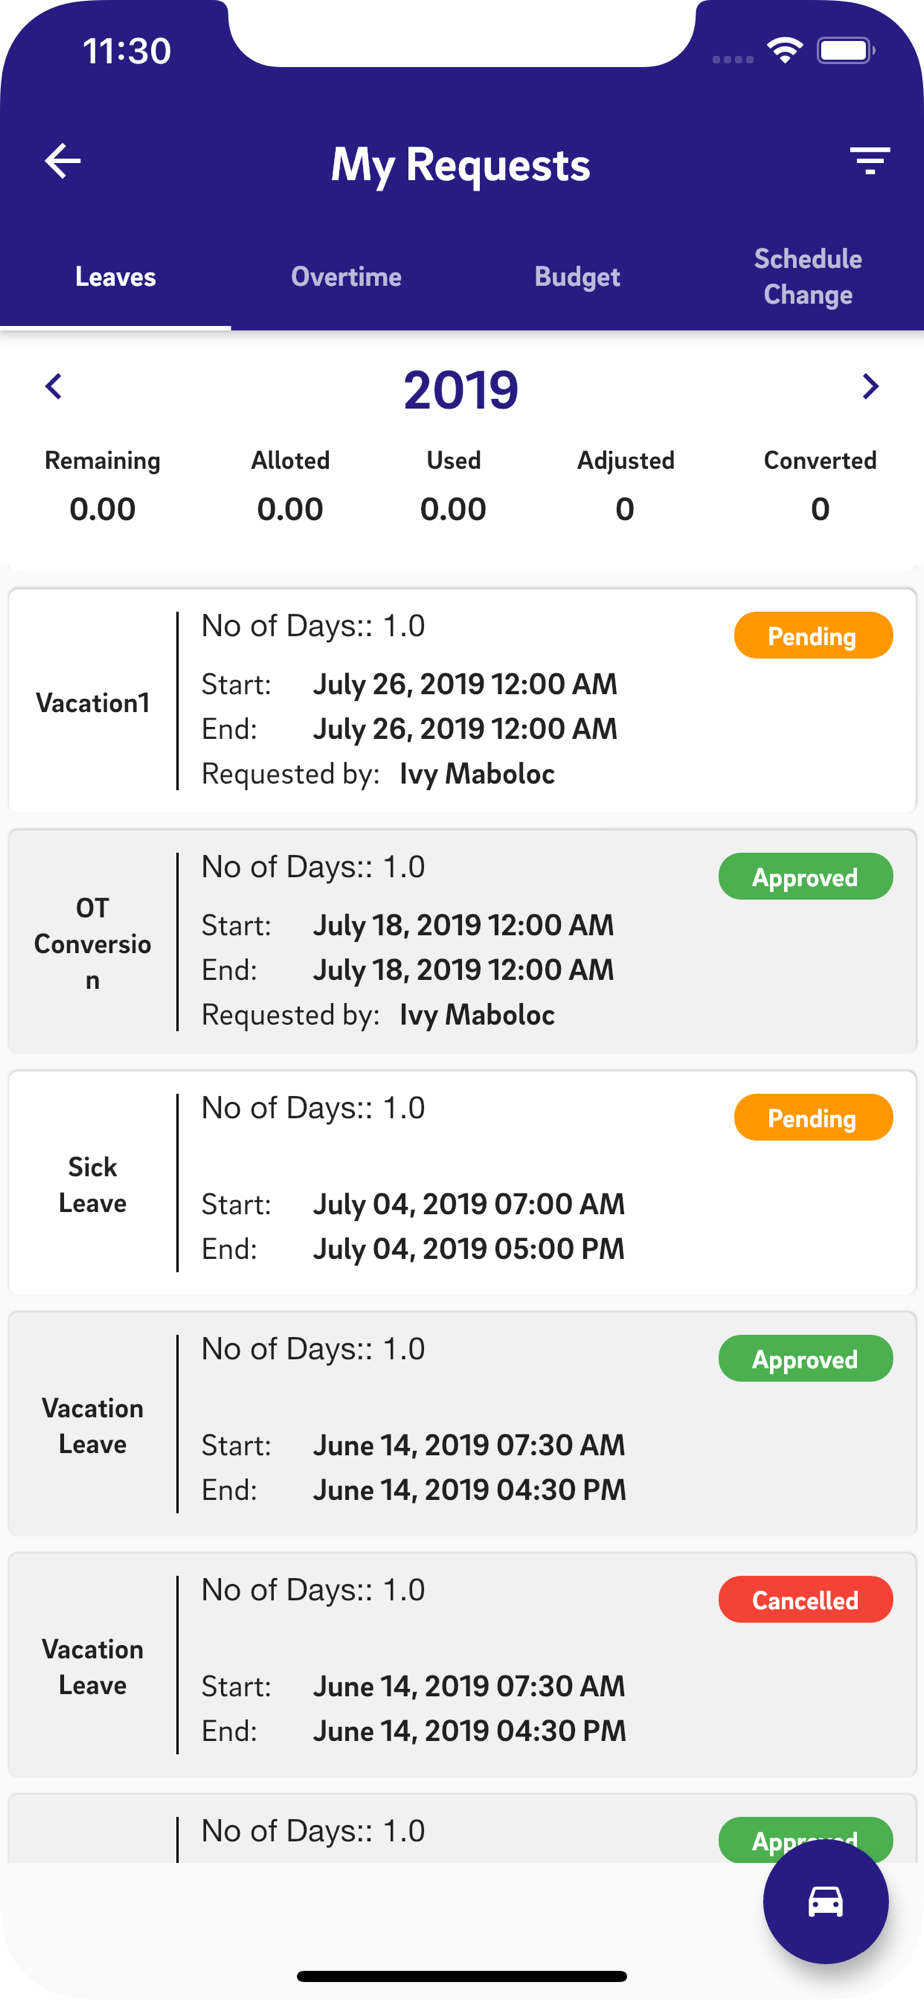Image resolution: width=924 pixels, height=2000 pixels.
Task: Tap the Wi-Fi status icon
Action: (x=785, y=50)
